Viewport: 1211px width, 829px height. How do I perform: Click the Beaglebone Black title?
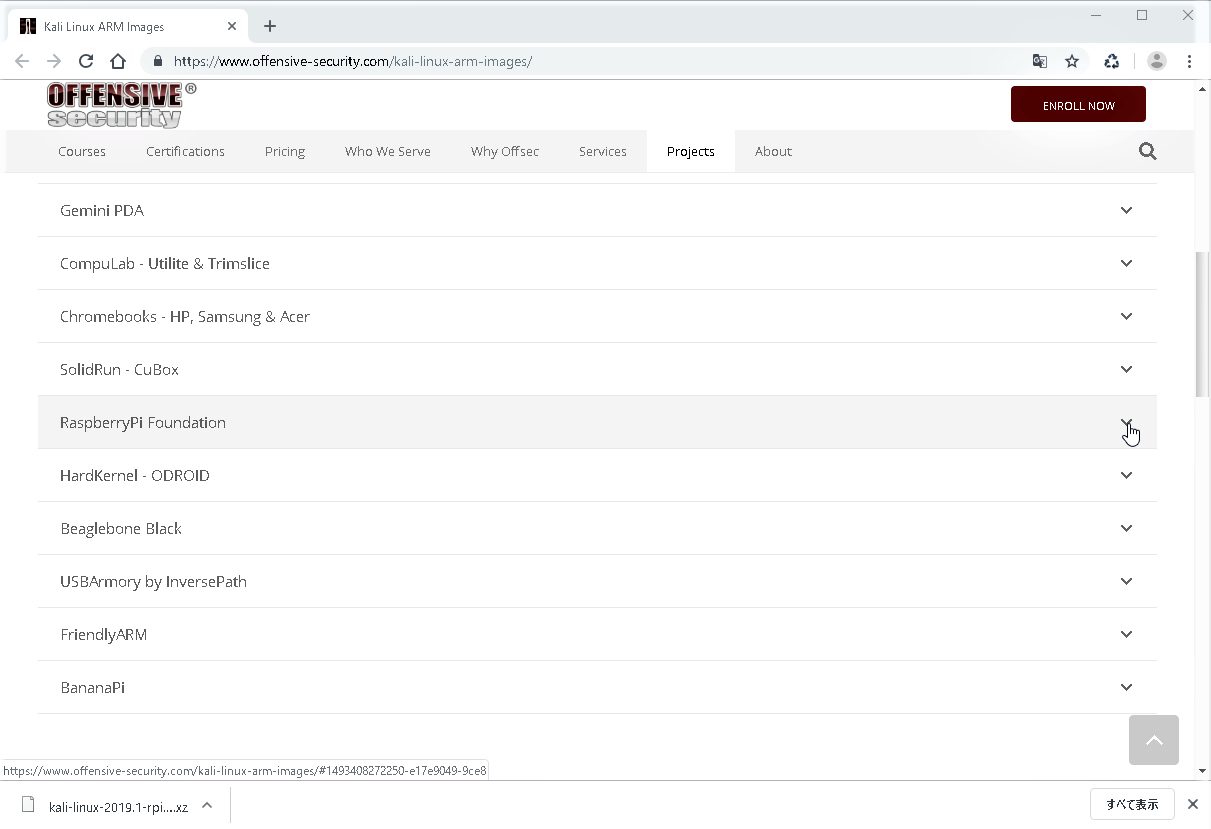click(121, 528)
